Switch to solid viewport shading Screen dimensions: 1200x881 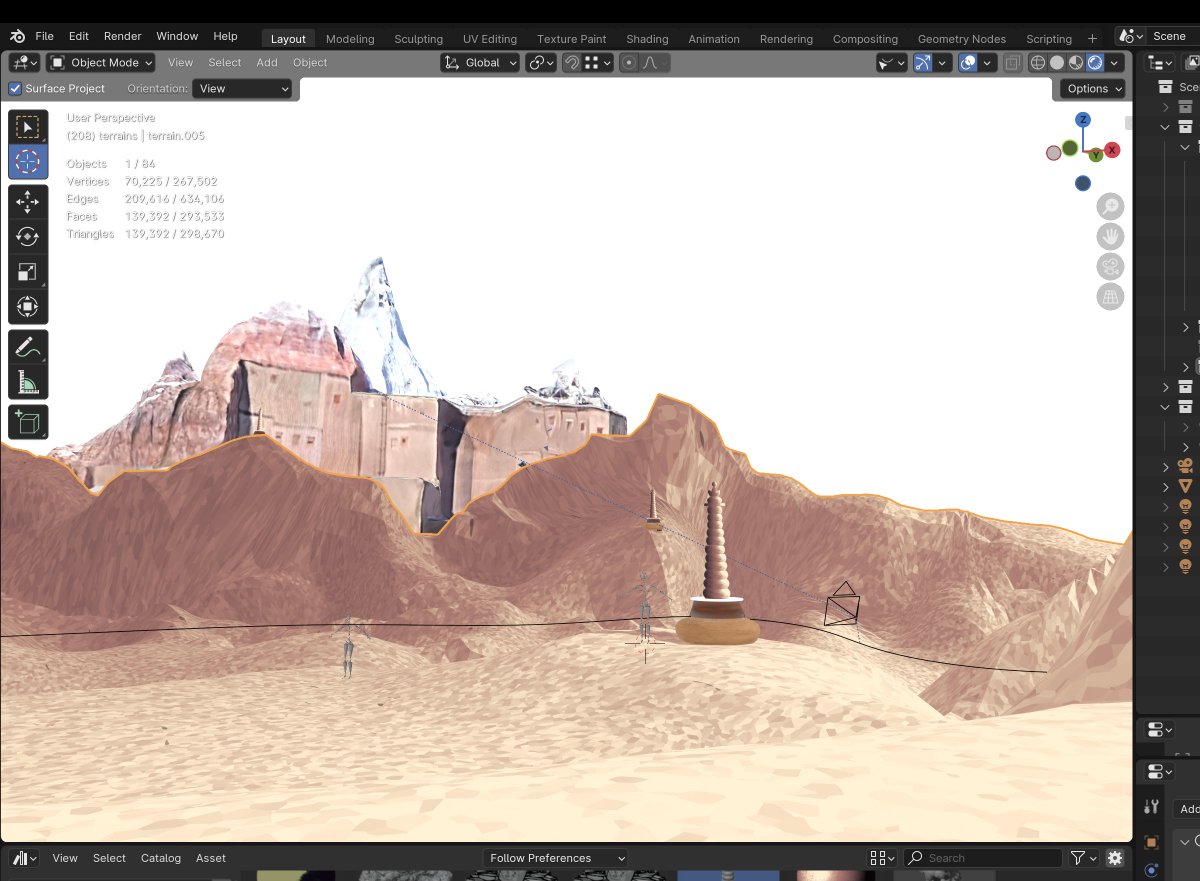point(1057,63)
